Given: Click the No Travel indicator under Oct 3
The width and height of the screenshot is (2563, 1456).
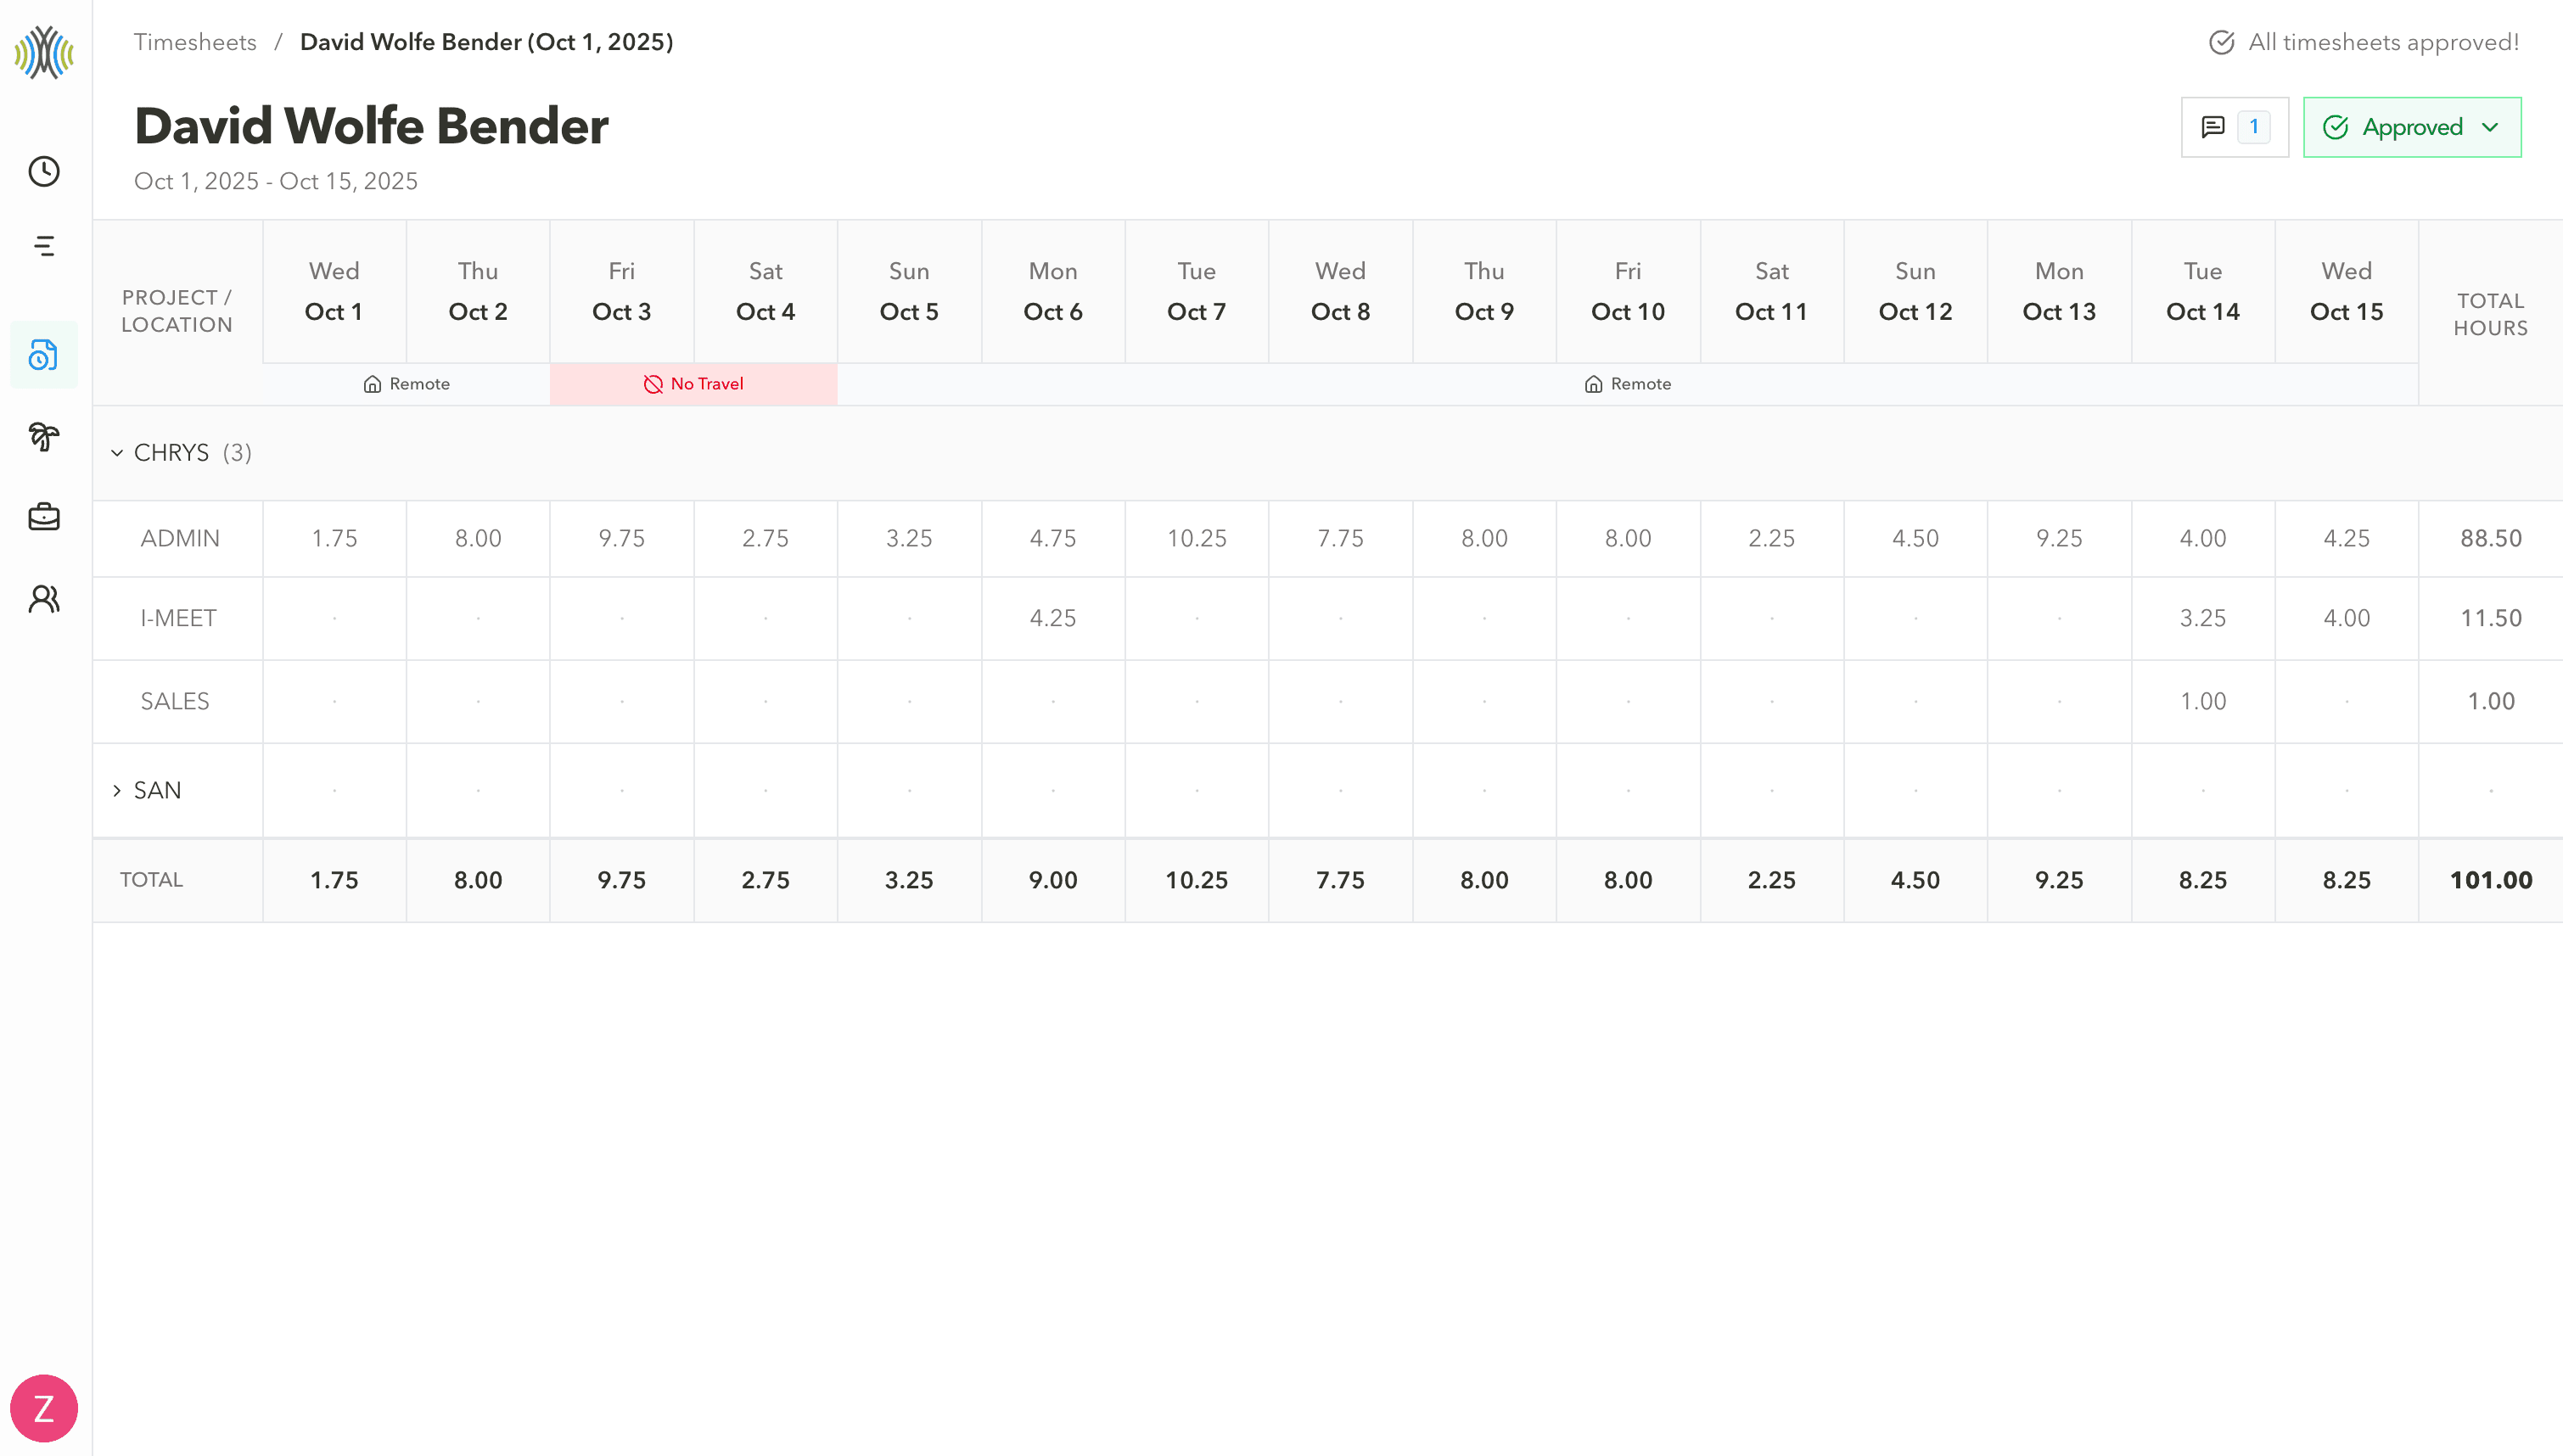Looking at the screenshot, I should click(693, 383).
